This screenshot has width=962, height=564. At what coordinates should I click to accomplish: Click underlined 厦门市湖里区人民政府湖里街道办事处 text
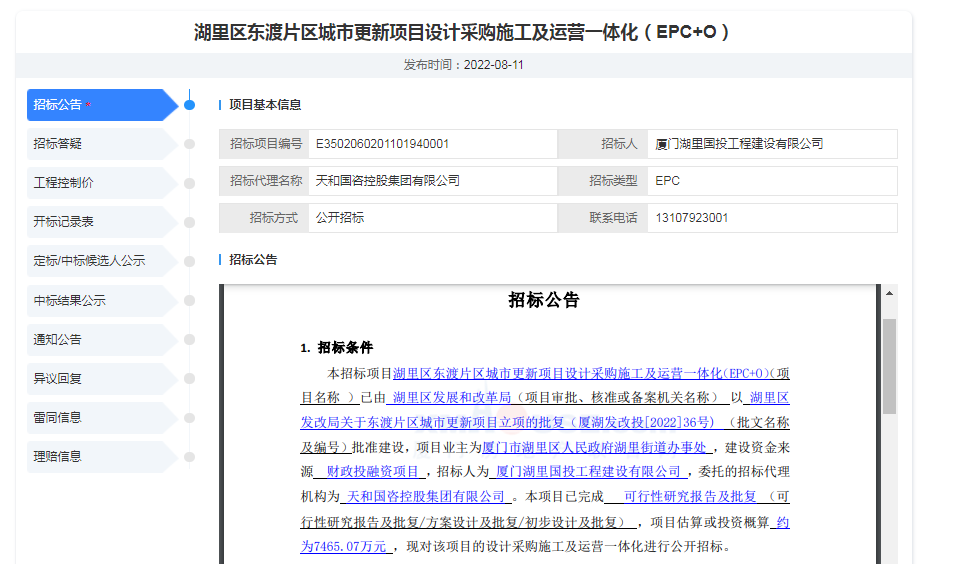(594, 447)
